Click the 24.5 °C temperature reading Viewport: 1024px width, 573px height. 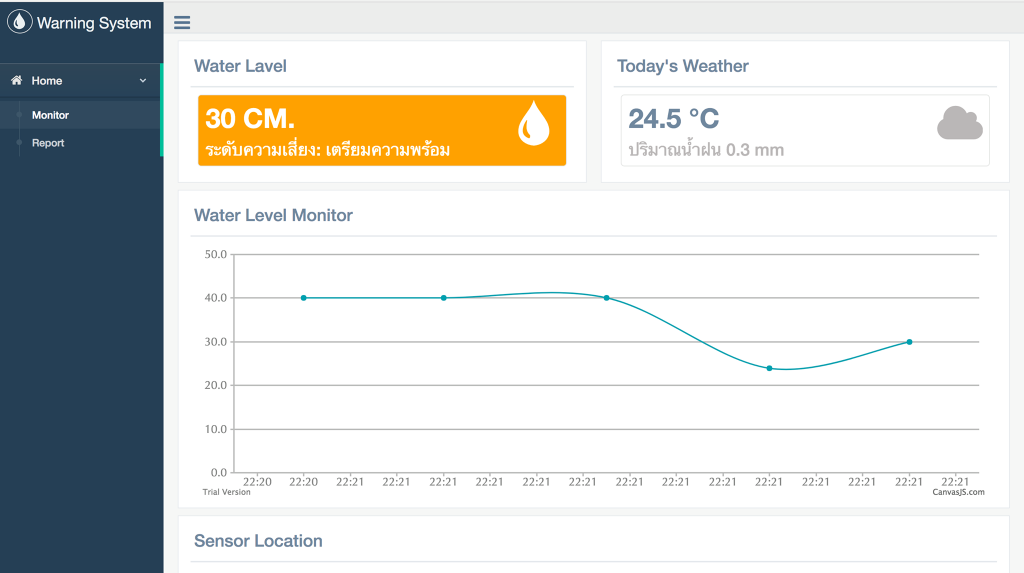click(673, 119)
